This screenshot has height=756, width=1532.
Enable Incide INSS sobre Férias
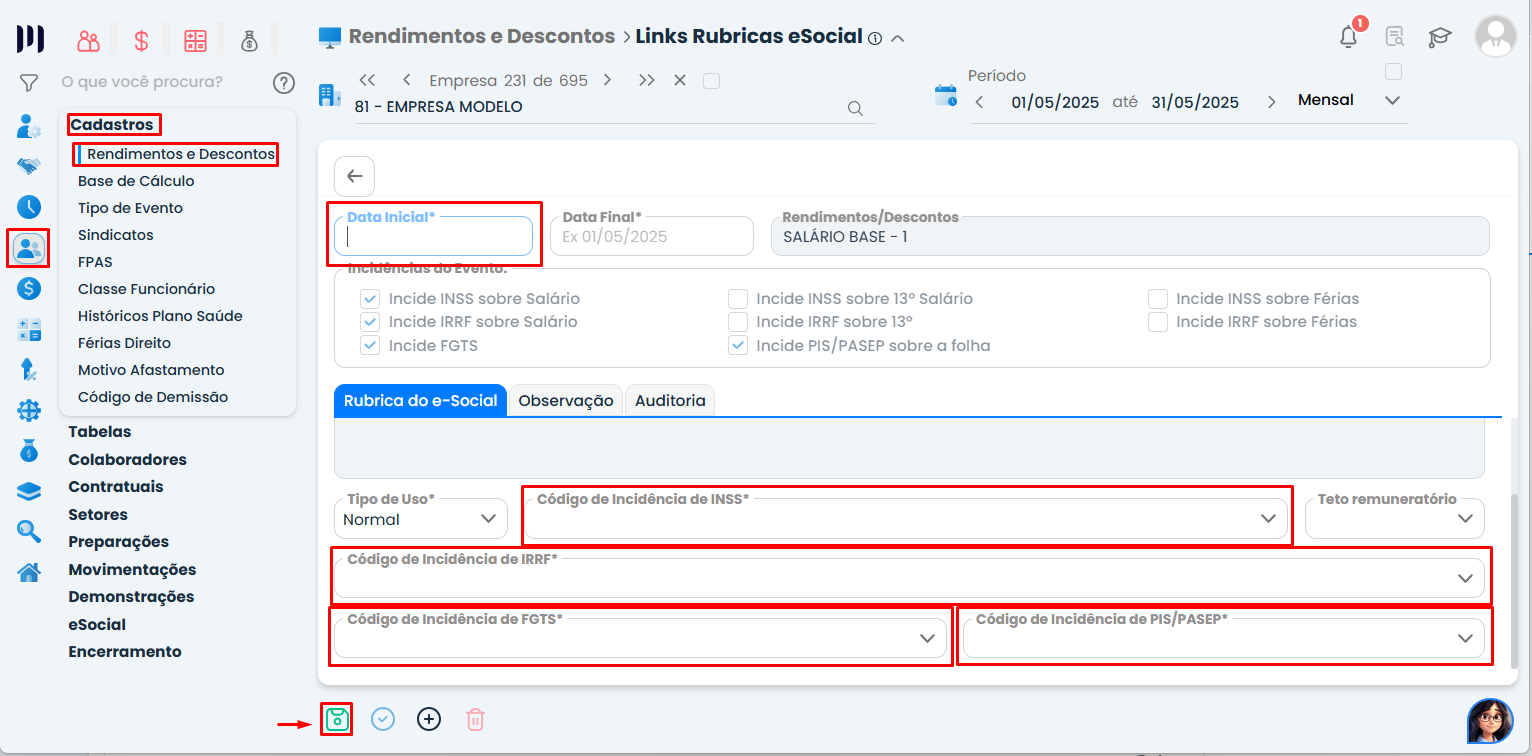click(x=1158, y=299)
